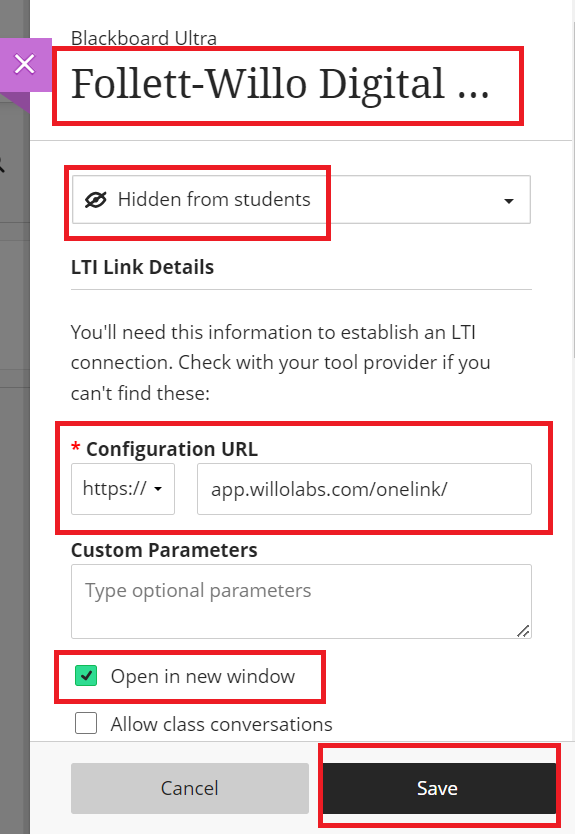This screenshot has width=576, height=834.
Task: Edit the Follett-Willo Digital title
Action: coord(280,84)
